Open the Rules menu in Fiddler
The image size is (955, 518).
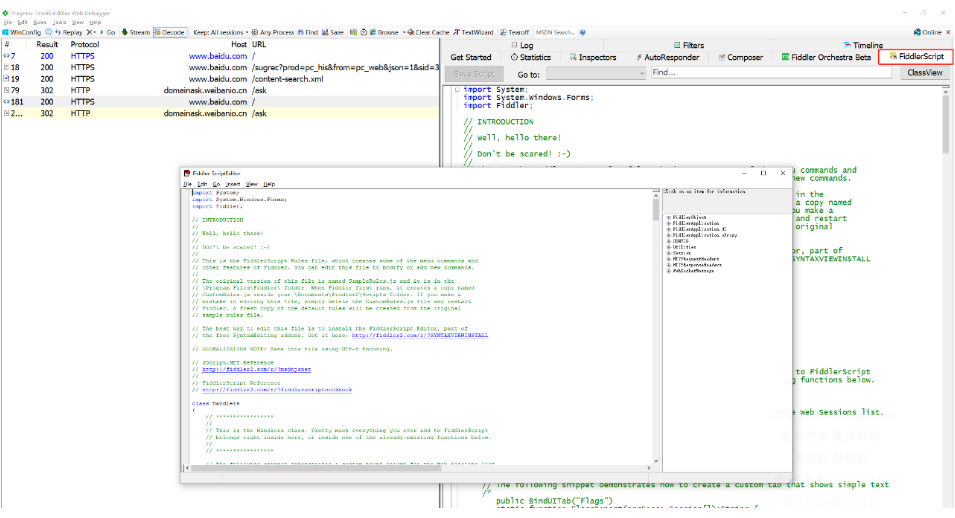40,22
